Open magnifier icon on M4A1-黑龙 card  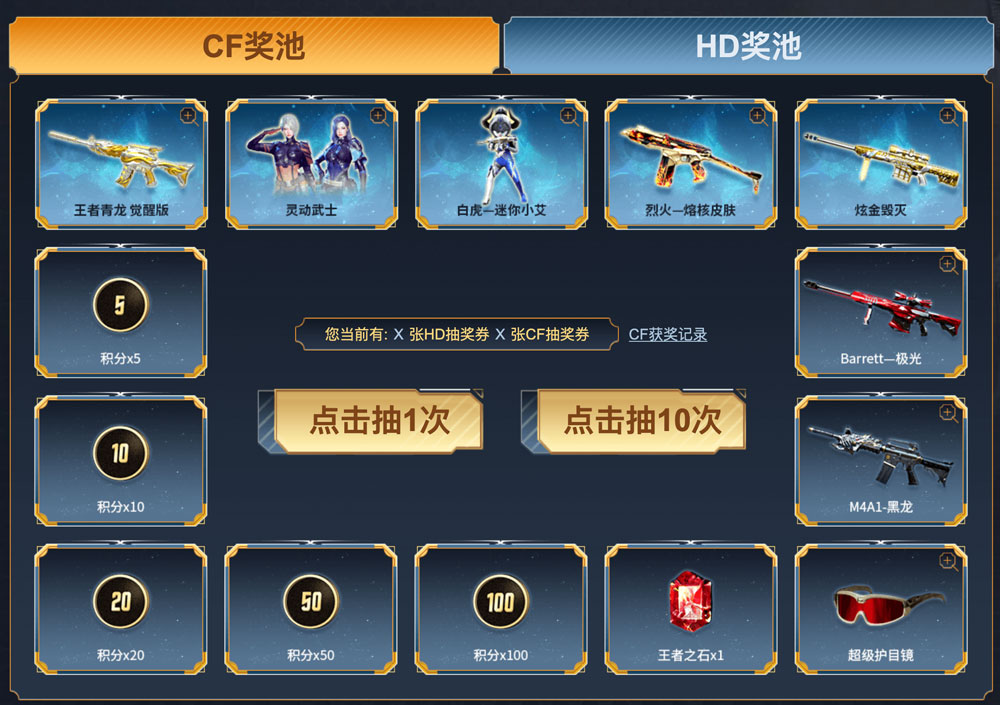coord(948,413)
